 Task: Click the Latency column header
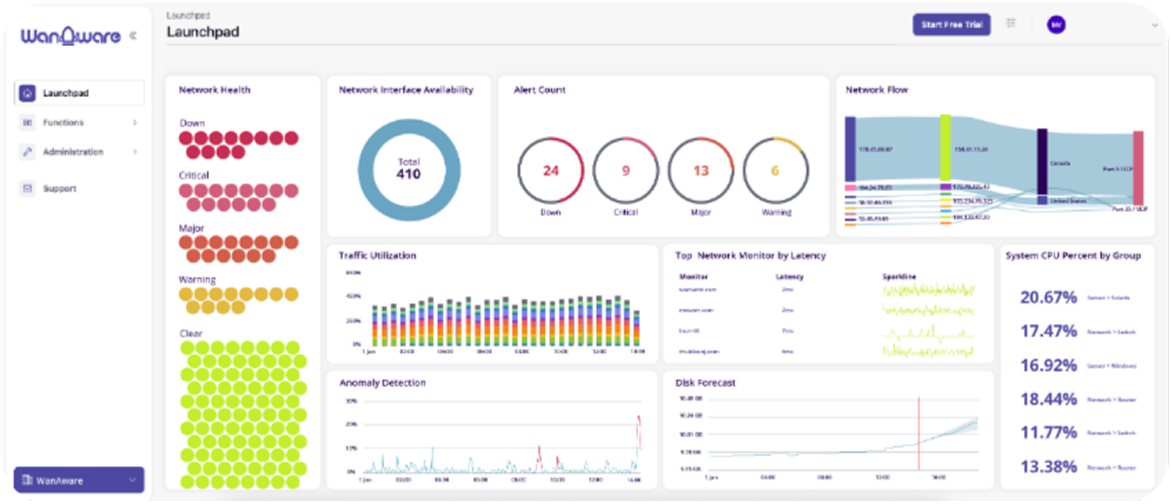788,276
